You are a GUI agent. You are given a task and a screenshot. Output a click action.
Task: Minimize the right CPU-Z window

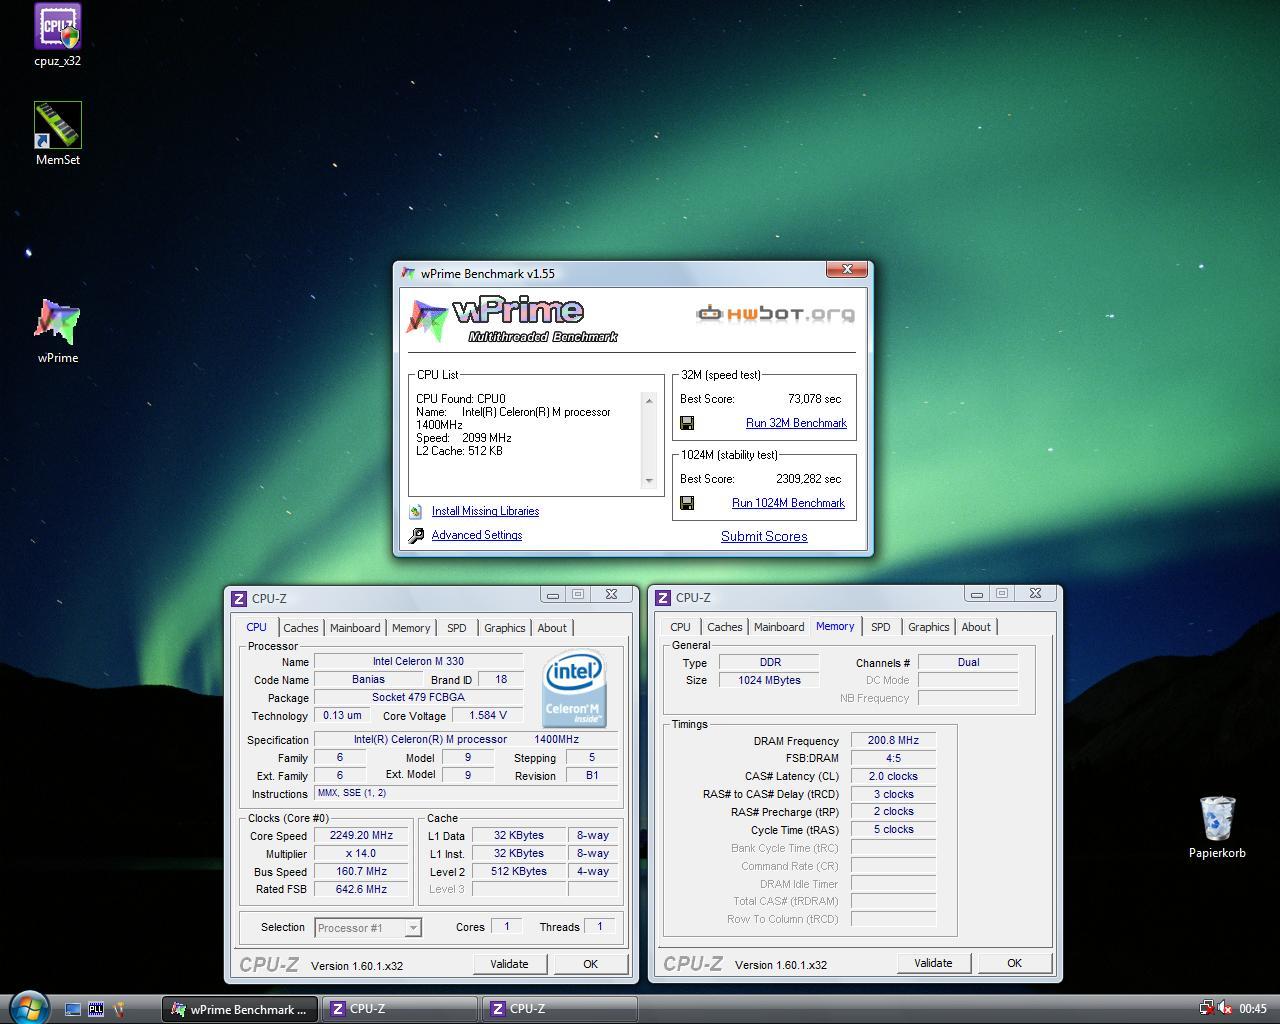pos(977,593)
